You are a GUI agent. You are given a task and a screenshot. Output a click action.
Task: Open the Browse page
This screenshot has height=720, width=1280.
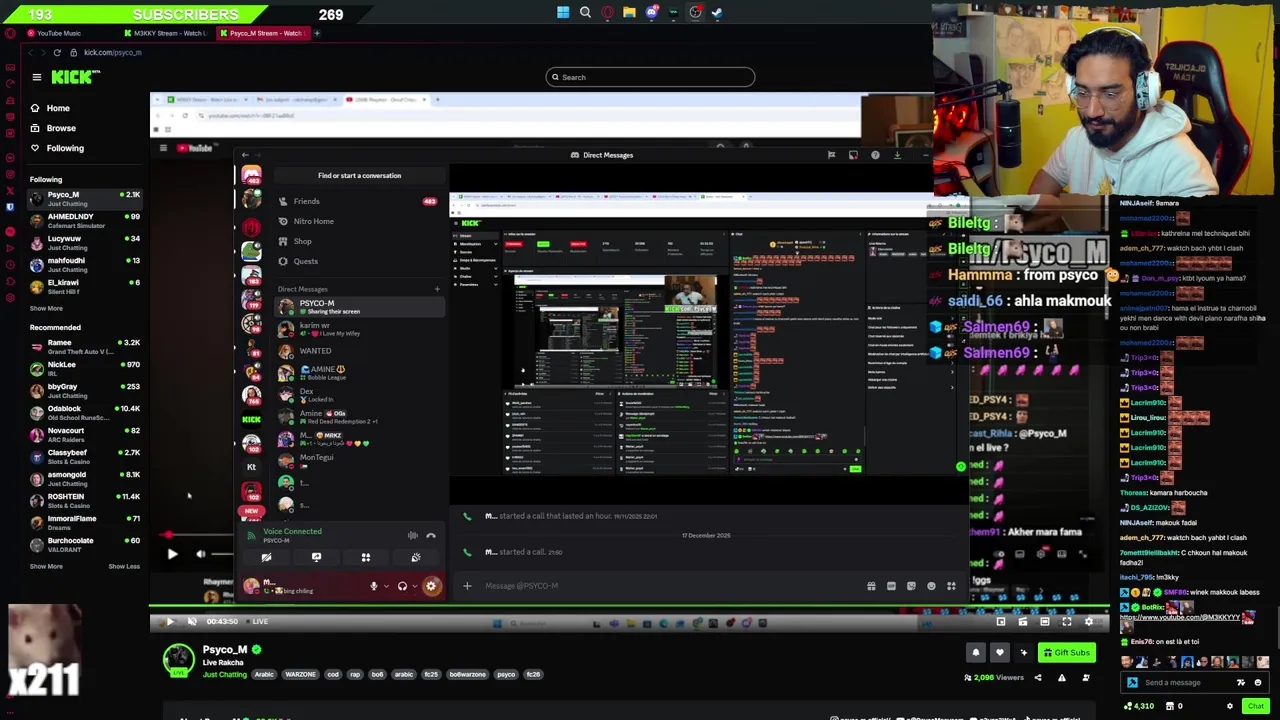(60, 128)
